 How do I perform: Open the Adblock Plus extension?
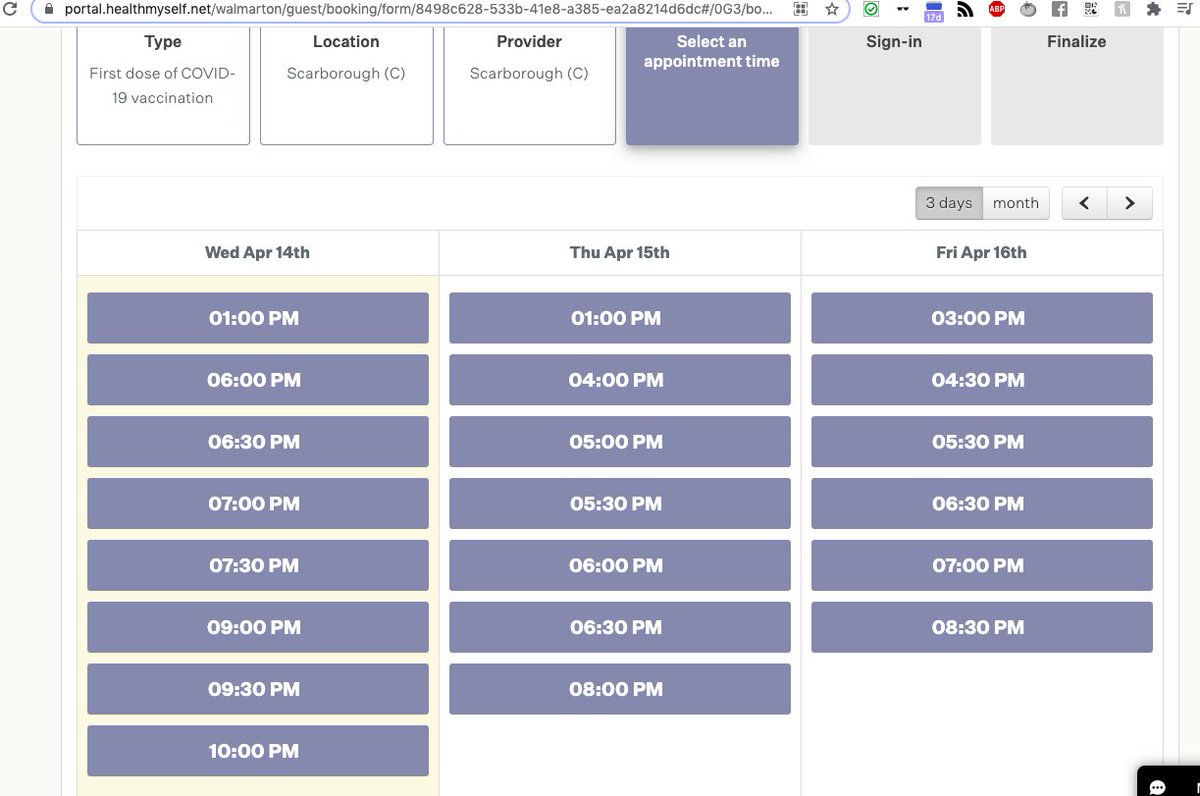click(997, 9)
